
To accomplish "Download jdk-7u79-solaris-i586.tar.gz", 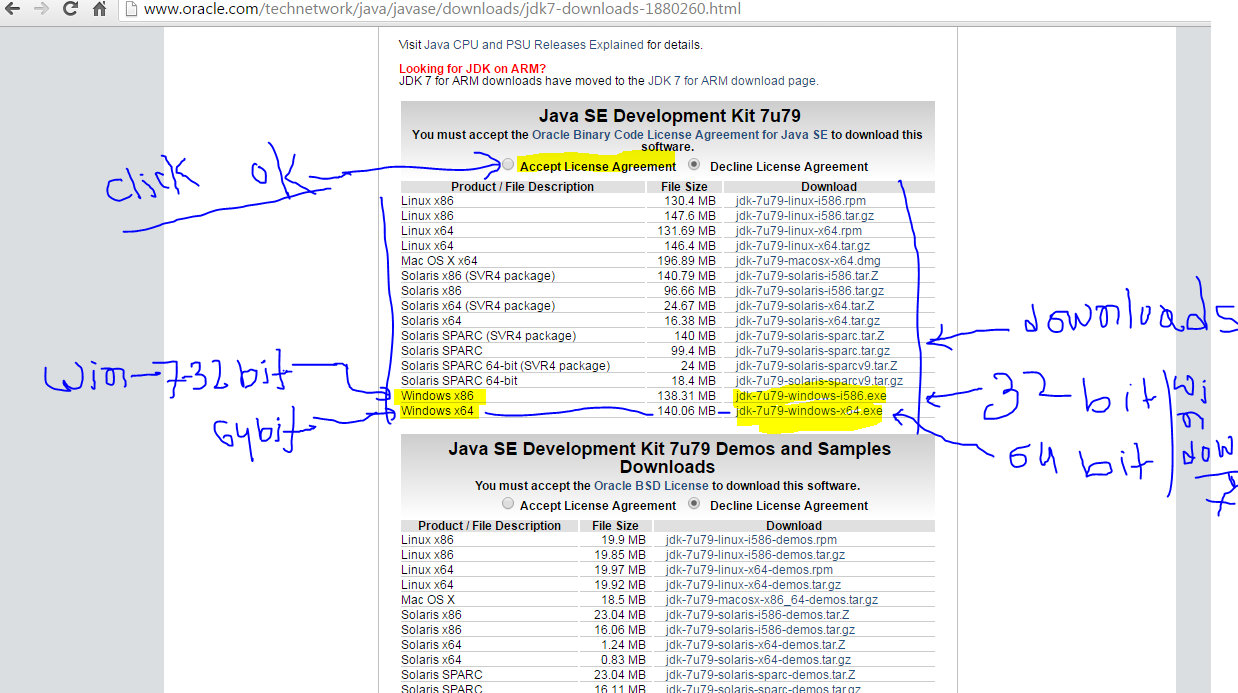I will (x=809, y=291).
